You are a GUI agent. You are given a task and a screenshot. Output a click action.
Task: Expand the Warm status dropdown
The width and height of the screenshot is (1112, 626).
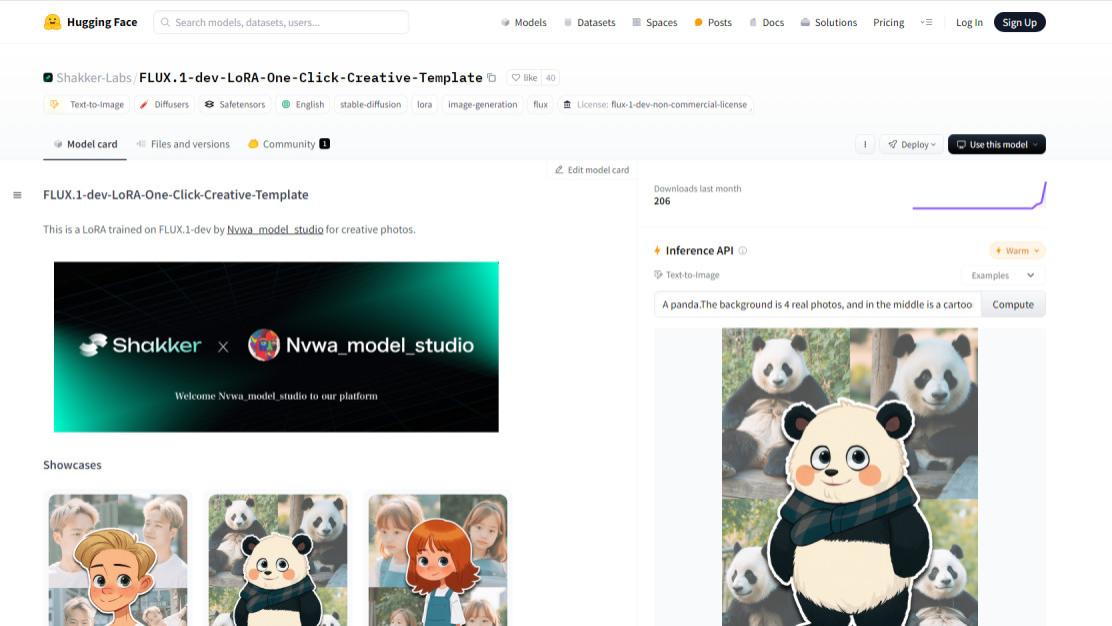(x=1017, y=250)
